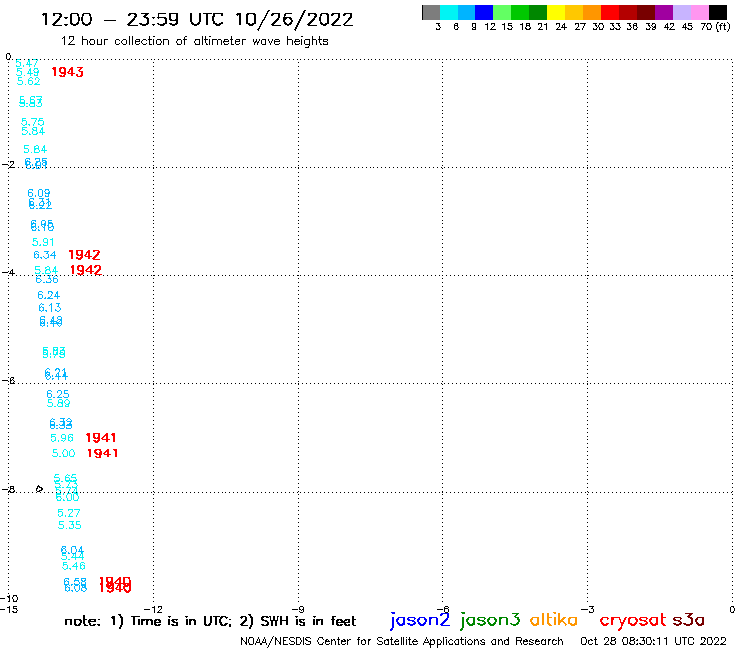Click the cyan swatch in the wave height legend
This screenshot has height=650, width=740.
coord(449,12)
